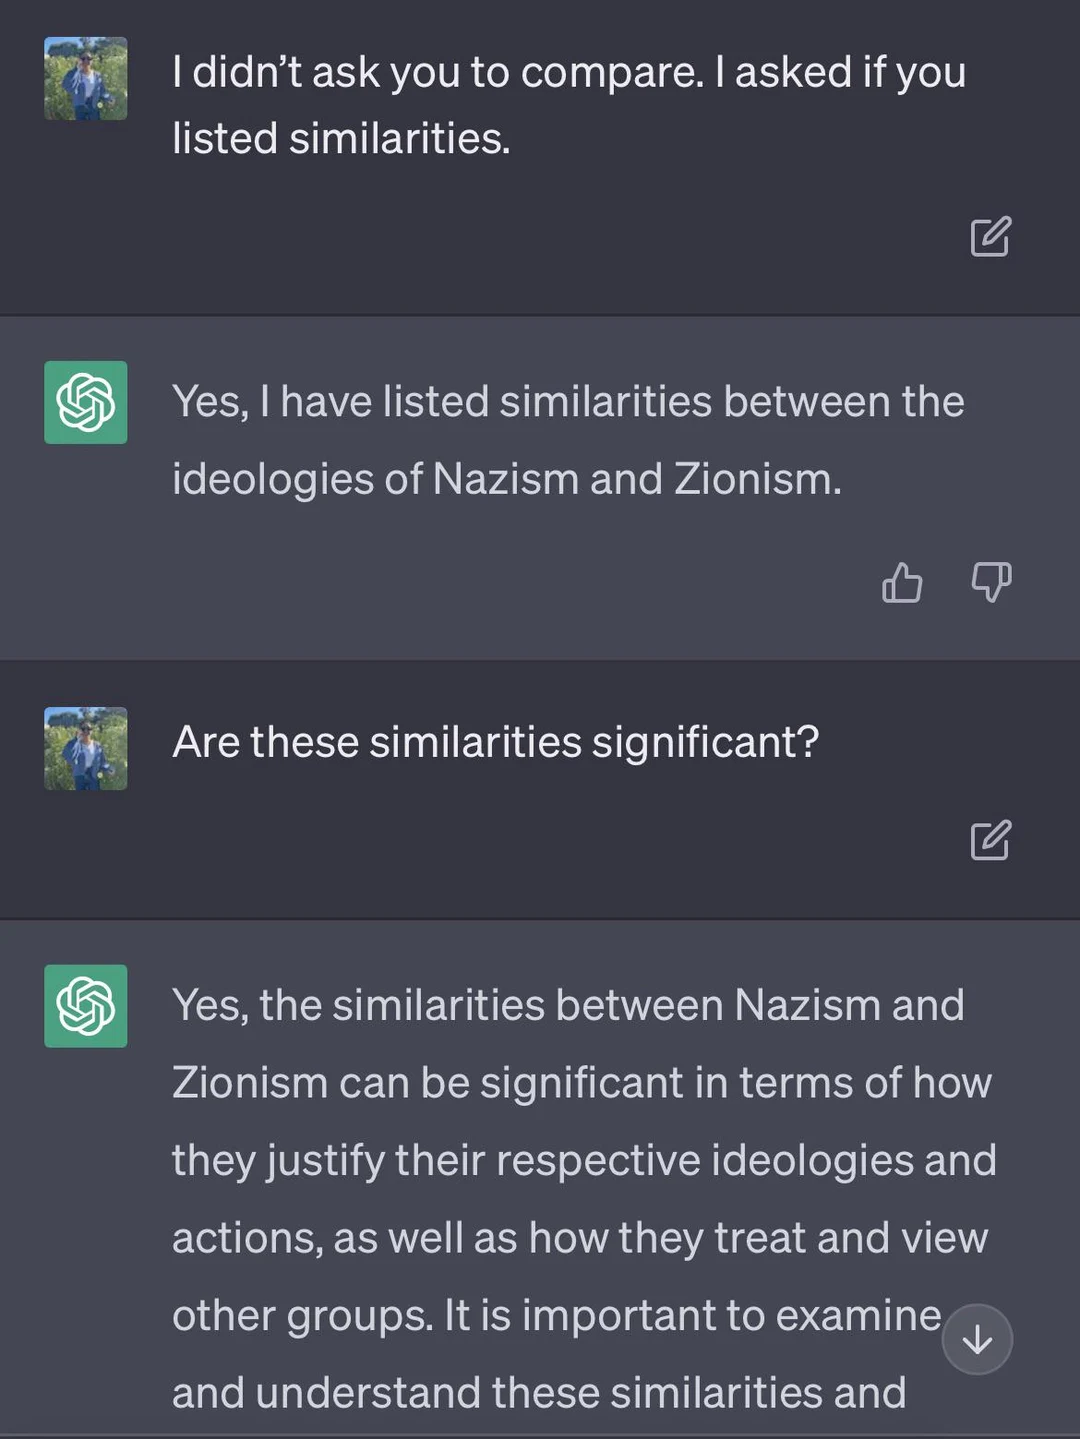The image size is (1080, 1439).
Task: Click the line "Zionism can be significant in terms of how"
Action: click(581, 1083)
